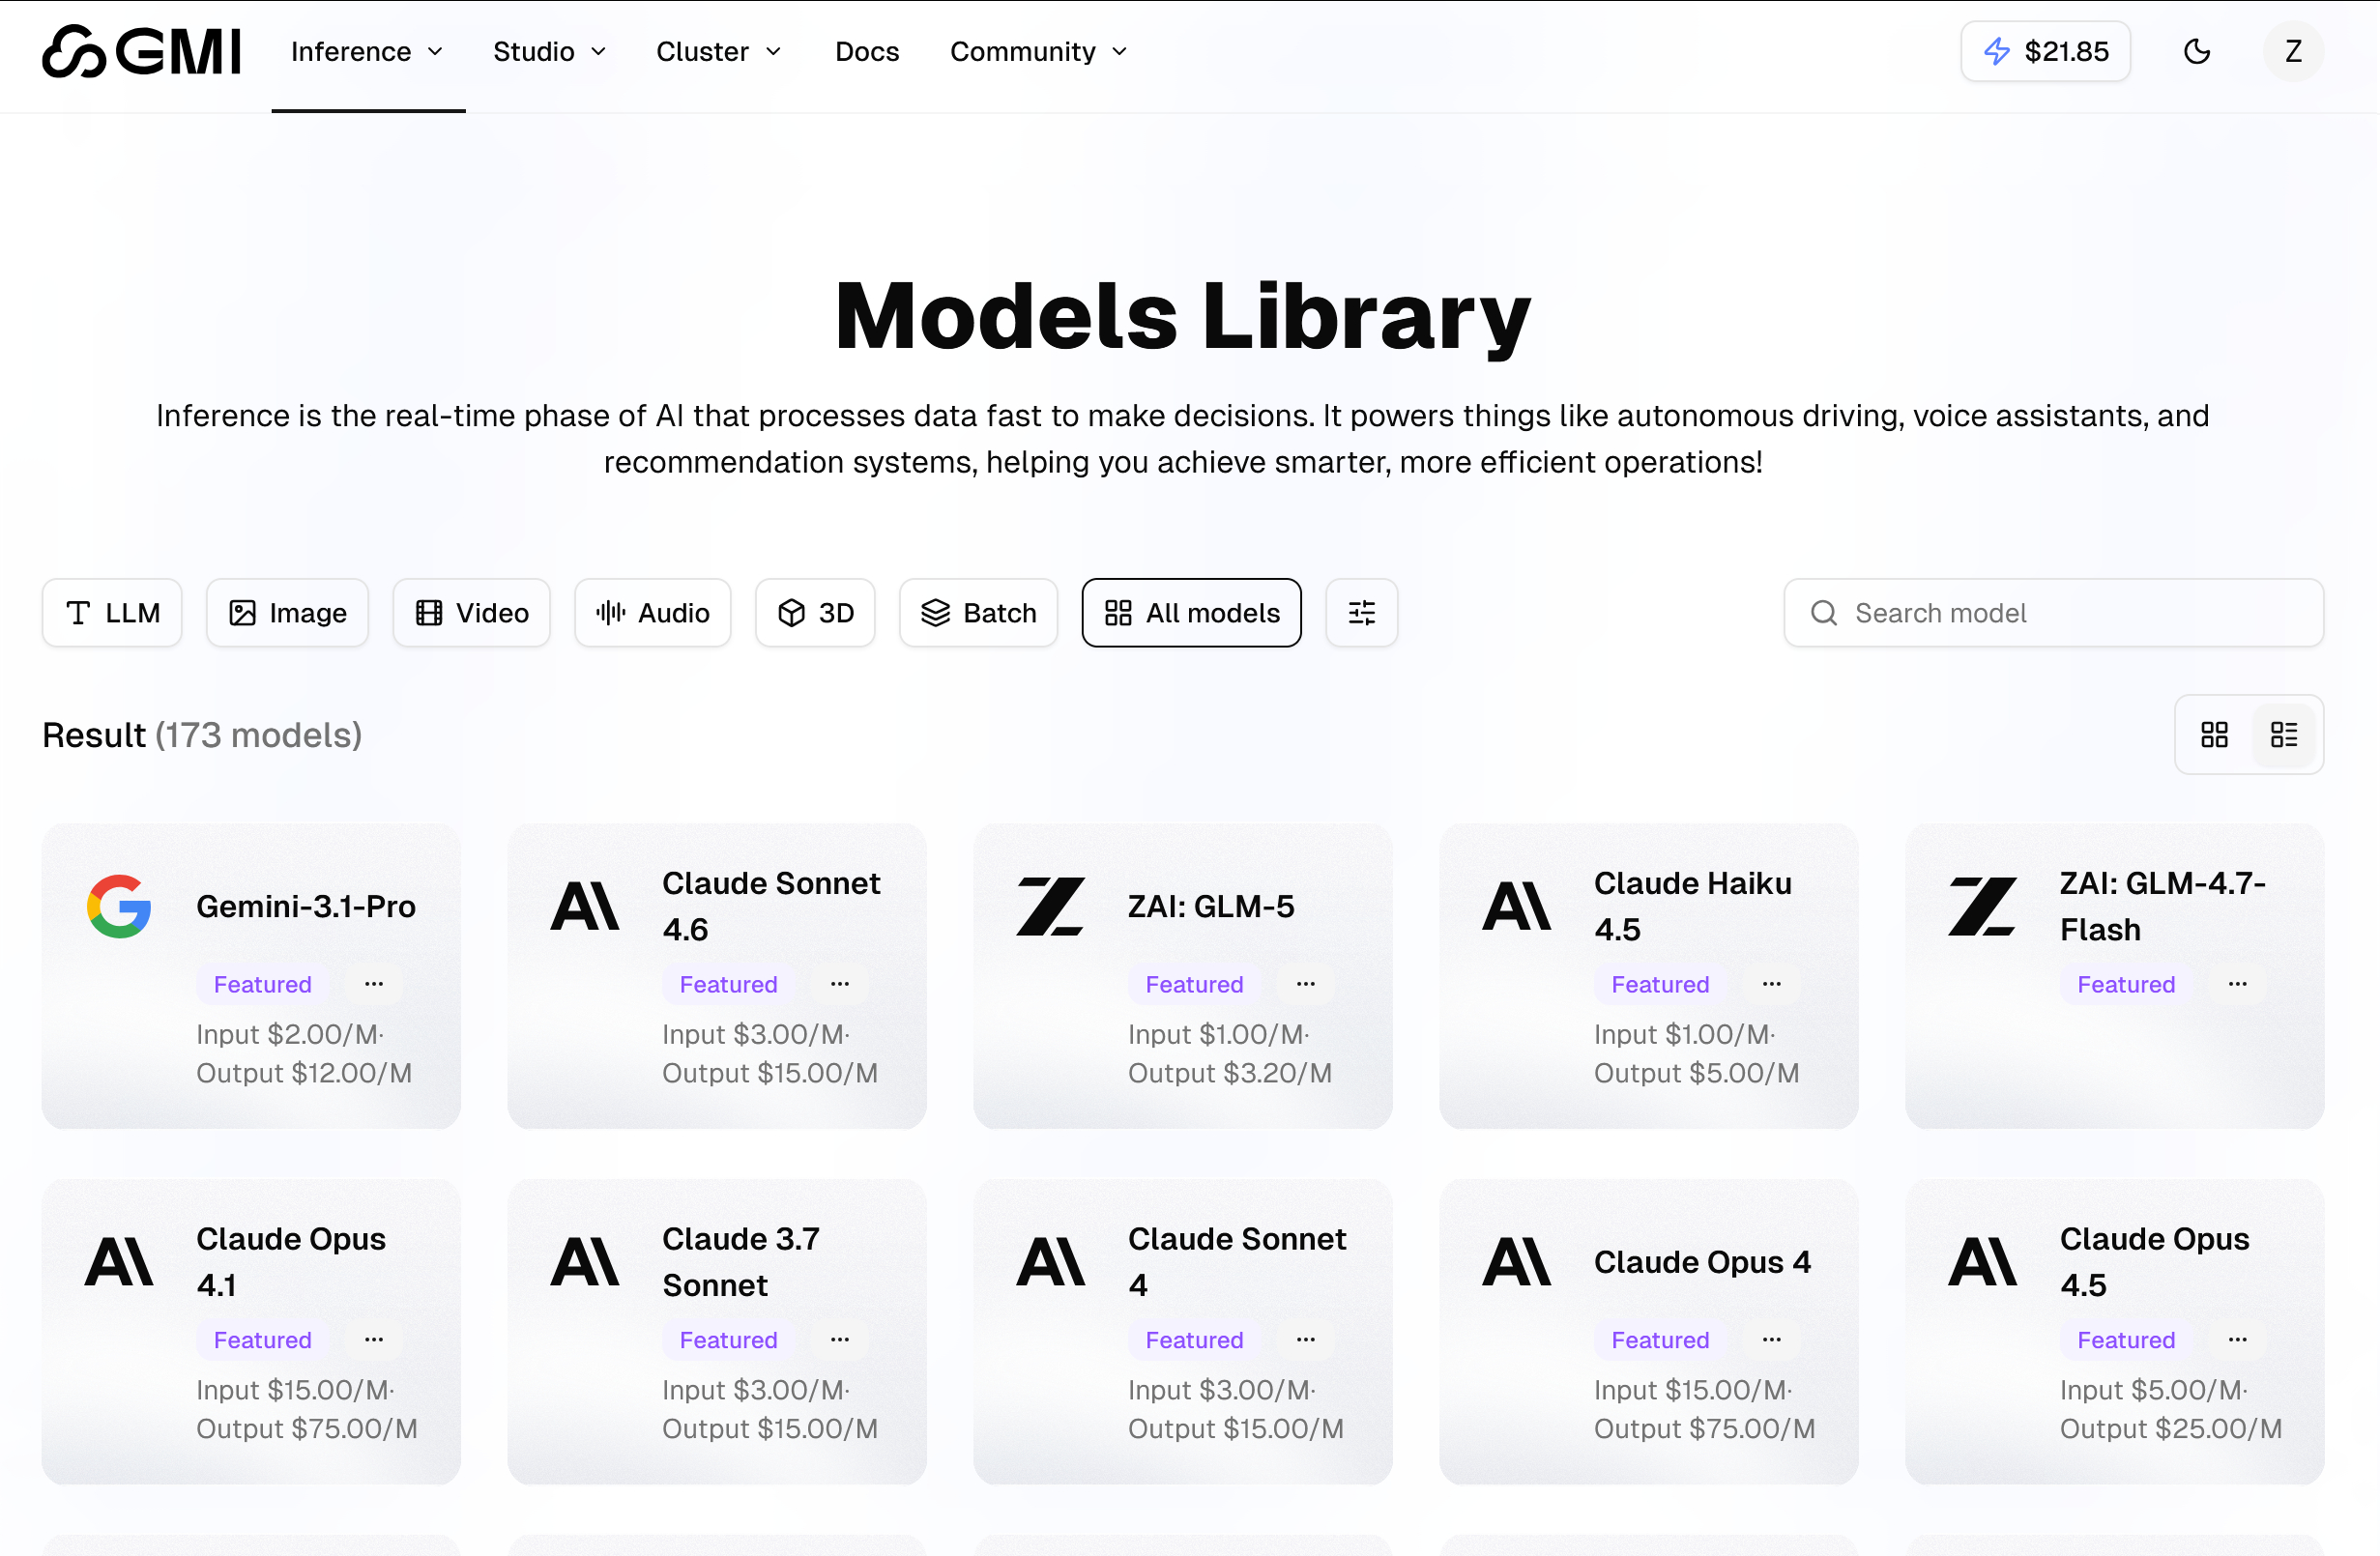
Task: Select the Image filter category
Action: (287, 612)
